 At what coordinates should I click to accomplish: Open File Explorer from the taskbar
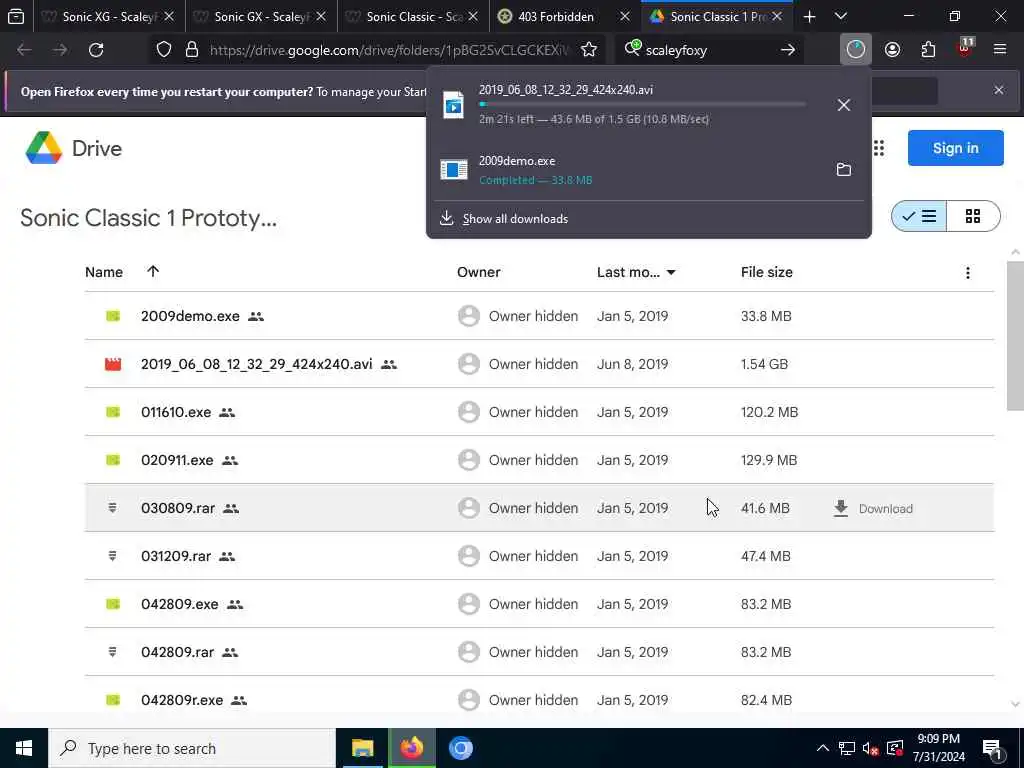coord(362,748)
